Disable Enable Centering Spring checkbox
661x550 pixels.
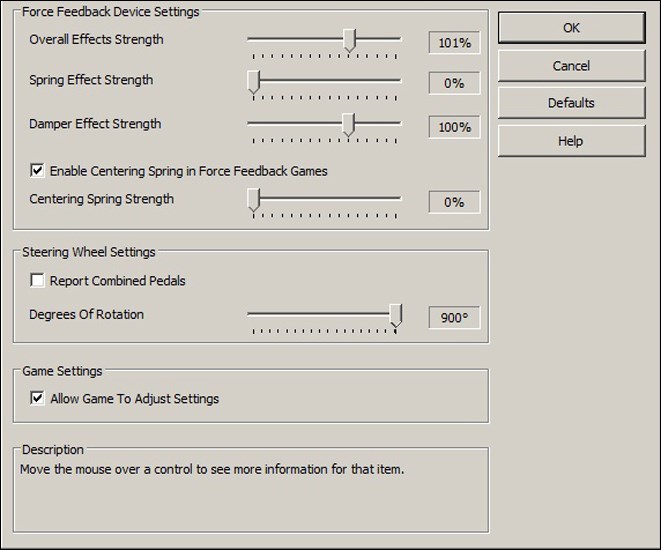pos(37,171)
